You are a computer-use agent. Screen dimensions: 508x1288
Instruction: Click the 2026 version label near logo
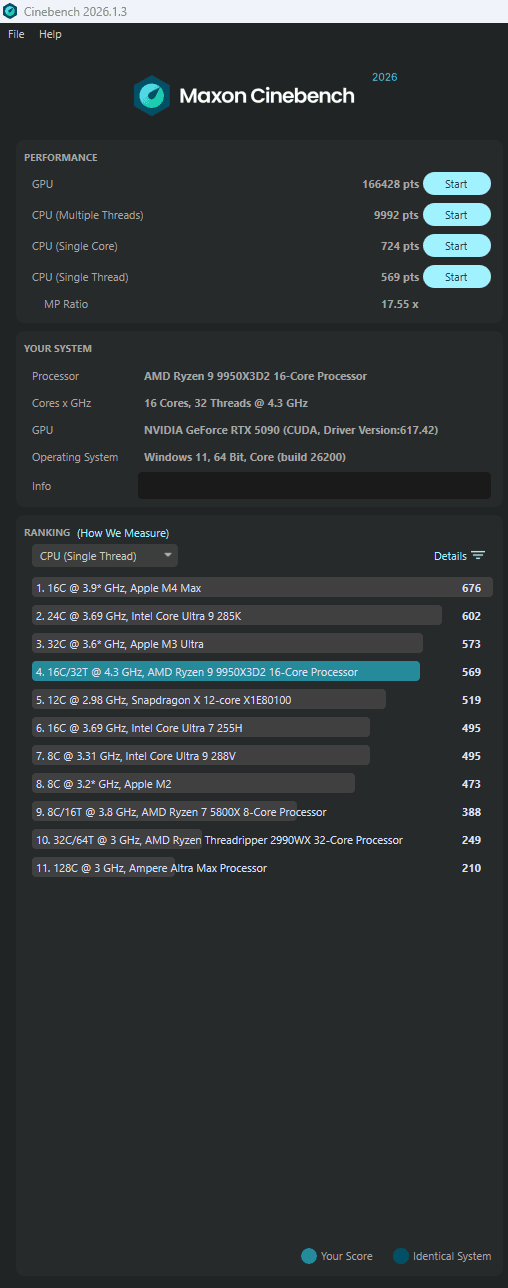pos(384,77)
